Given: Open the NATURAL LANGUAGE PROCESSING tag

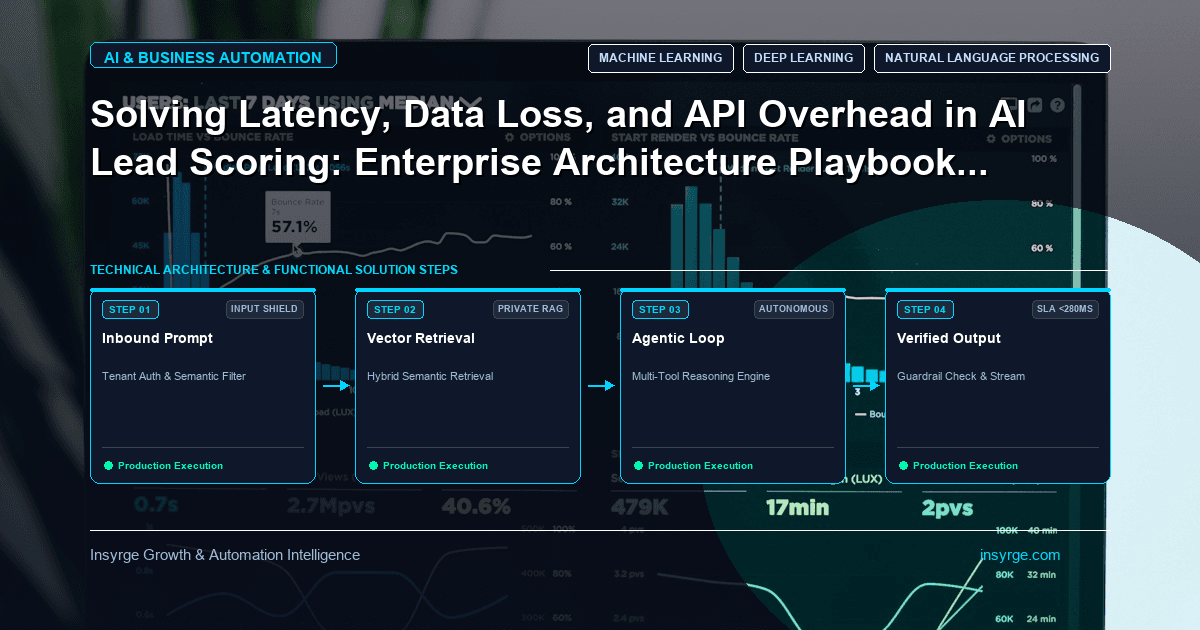Looking at the screenshot, I should click(x=992, y=58).
